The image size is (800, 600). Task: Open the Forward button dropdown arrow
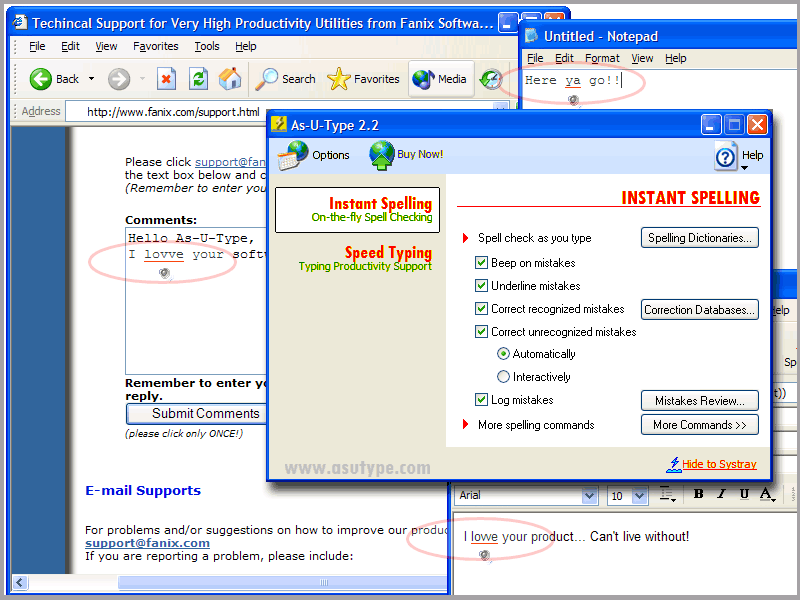(142, 79)
